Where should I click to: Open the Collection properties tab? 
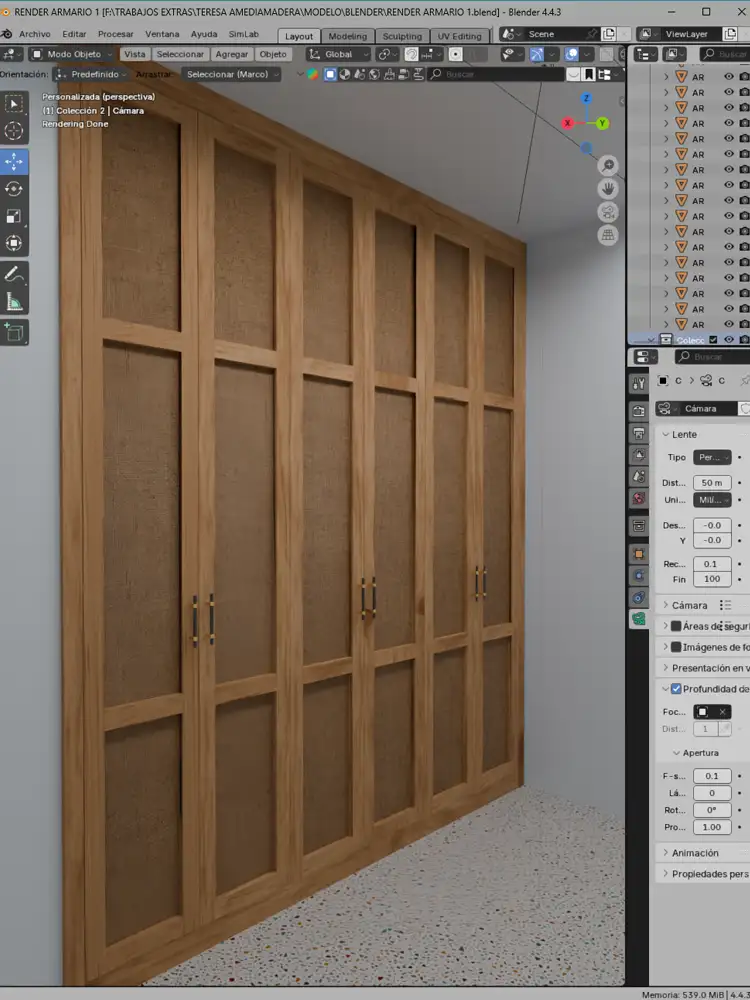click(639, 526)
